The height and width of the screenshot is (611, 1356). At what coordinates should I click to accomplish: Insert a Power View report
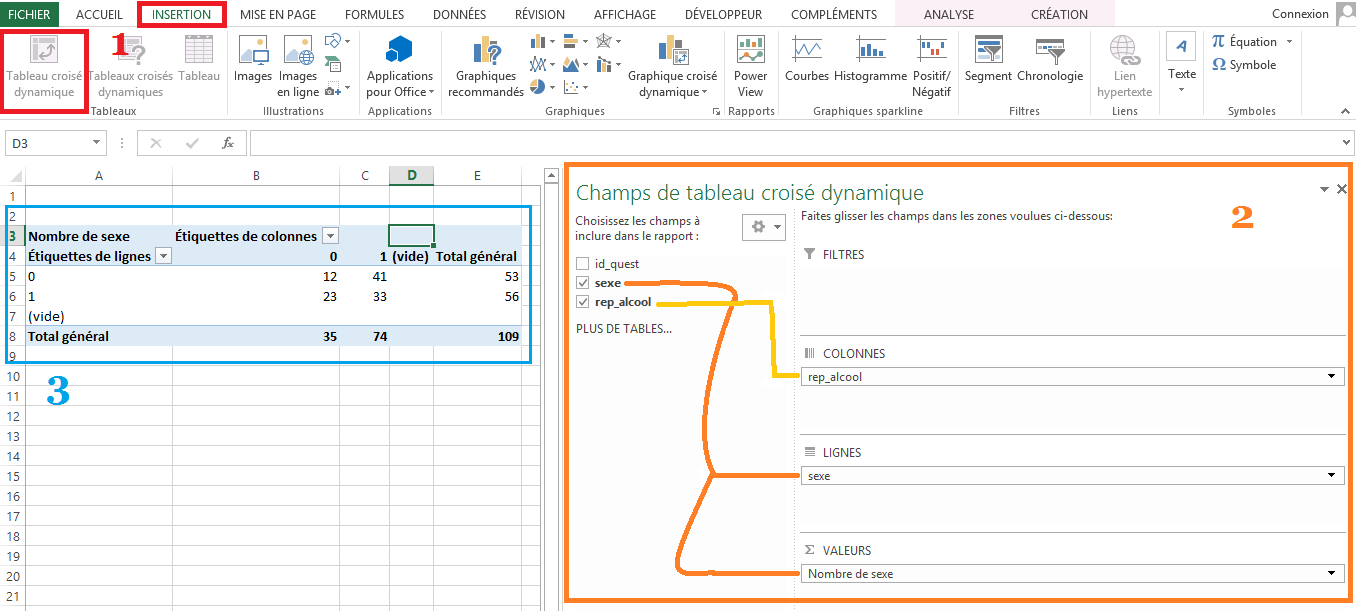(x=750, y=67)
